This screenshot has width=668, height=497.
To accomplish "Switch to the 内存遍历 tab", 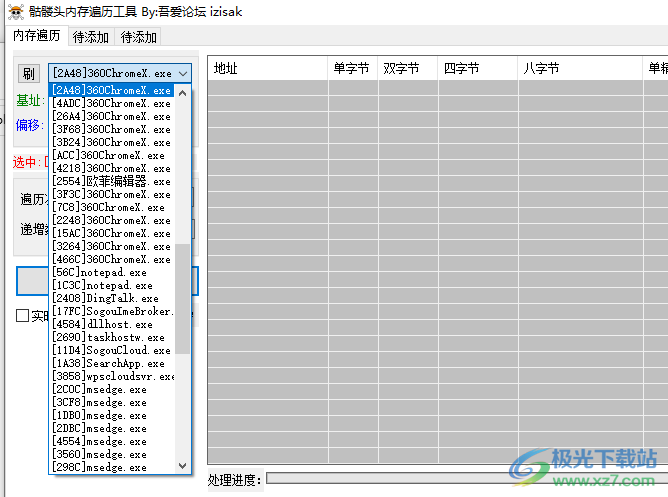I will pyautogui.click(x=37, y=37).
